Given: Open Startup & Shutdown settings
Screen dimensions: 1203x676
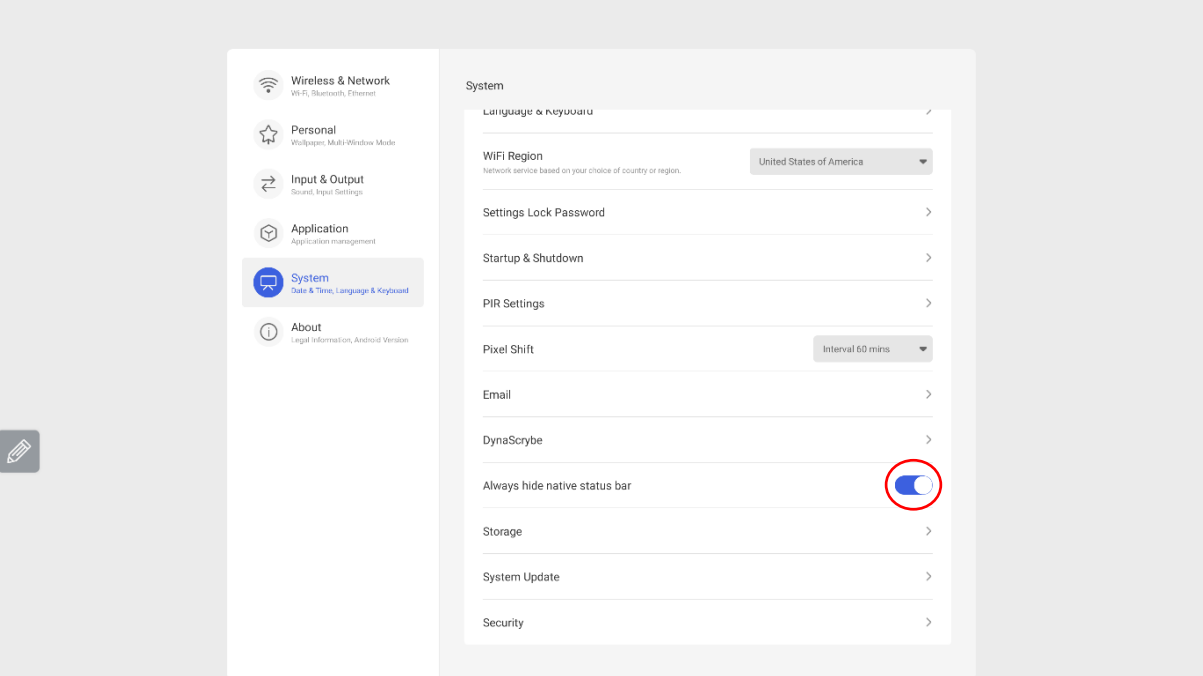Looking at the screenshot, I should pyautogui.click(x=708, y=258).
